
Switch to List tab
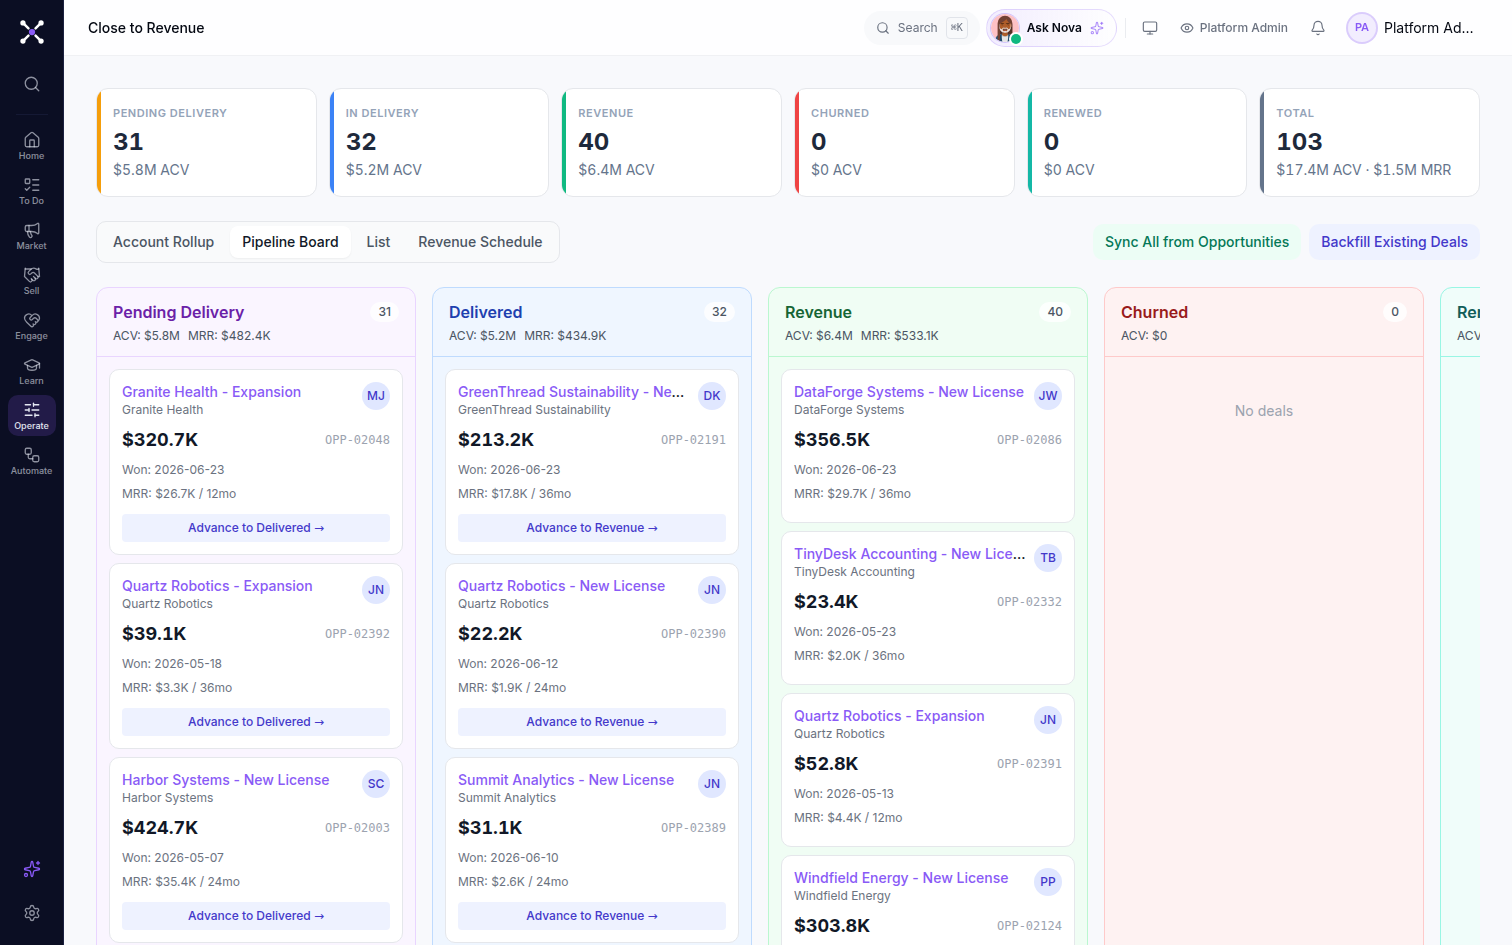pos(378,242)
